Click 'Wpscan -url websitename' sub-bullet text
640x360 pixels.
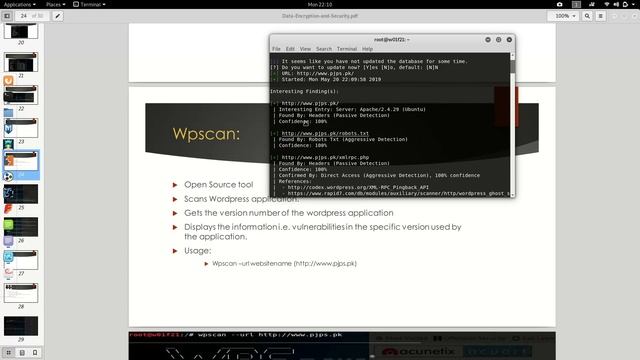click(284, 264)
